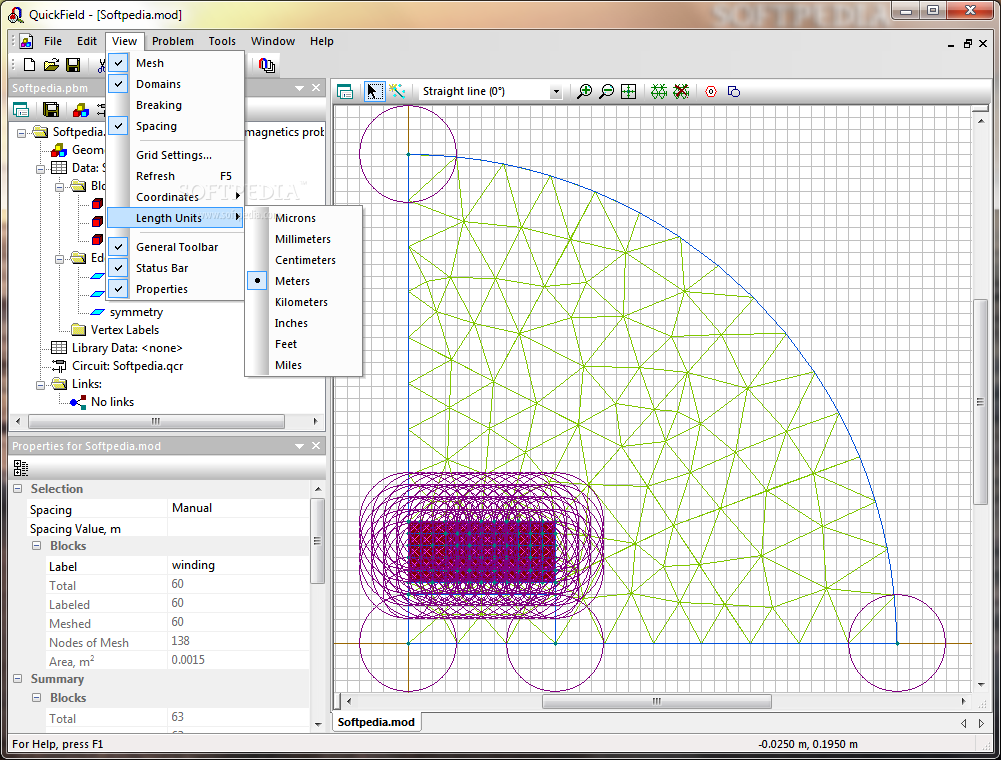Collapse the Softpedia root tree node
The width and height of the screenshot is (1001, 760).
pos(22,133)
